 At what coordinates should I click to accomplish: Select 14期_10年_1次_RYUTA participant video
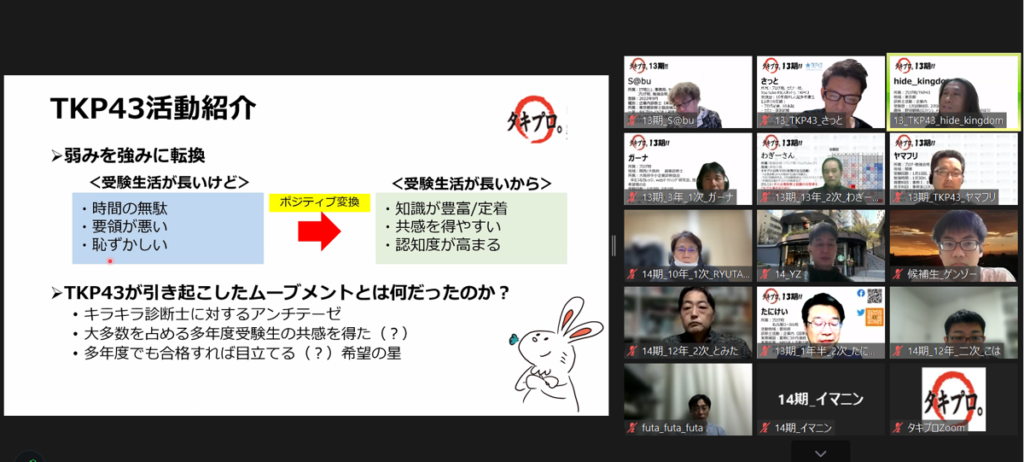[688, 246]
